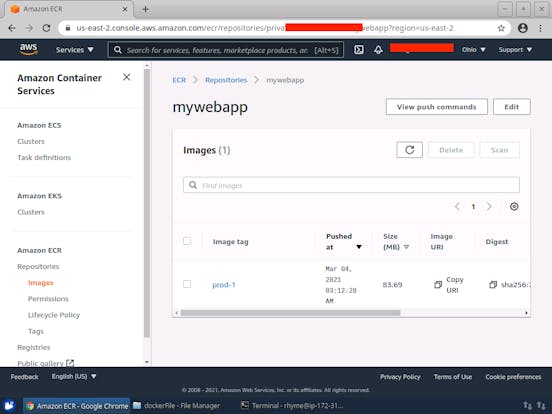Open Clusters under Amazon ECS
This screenshot has height=414, width=552.
point(31,141)
